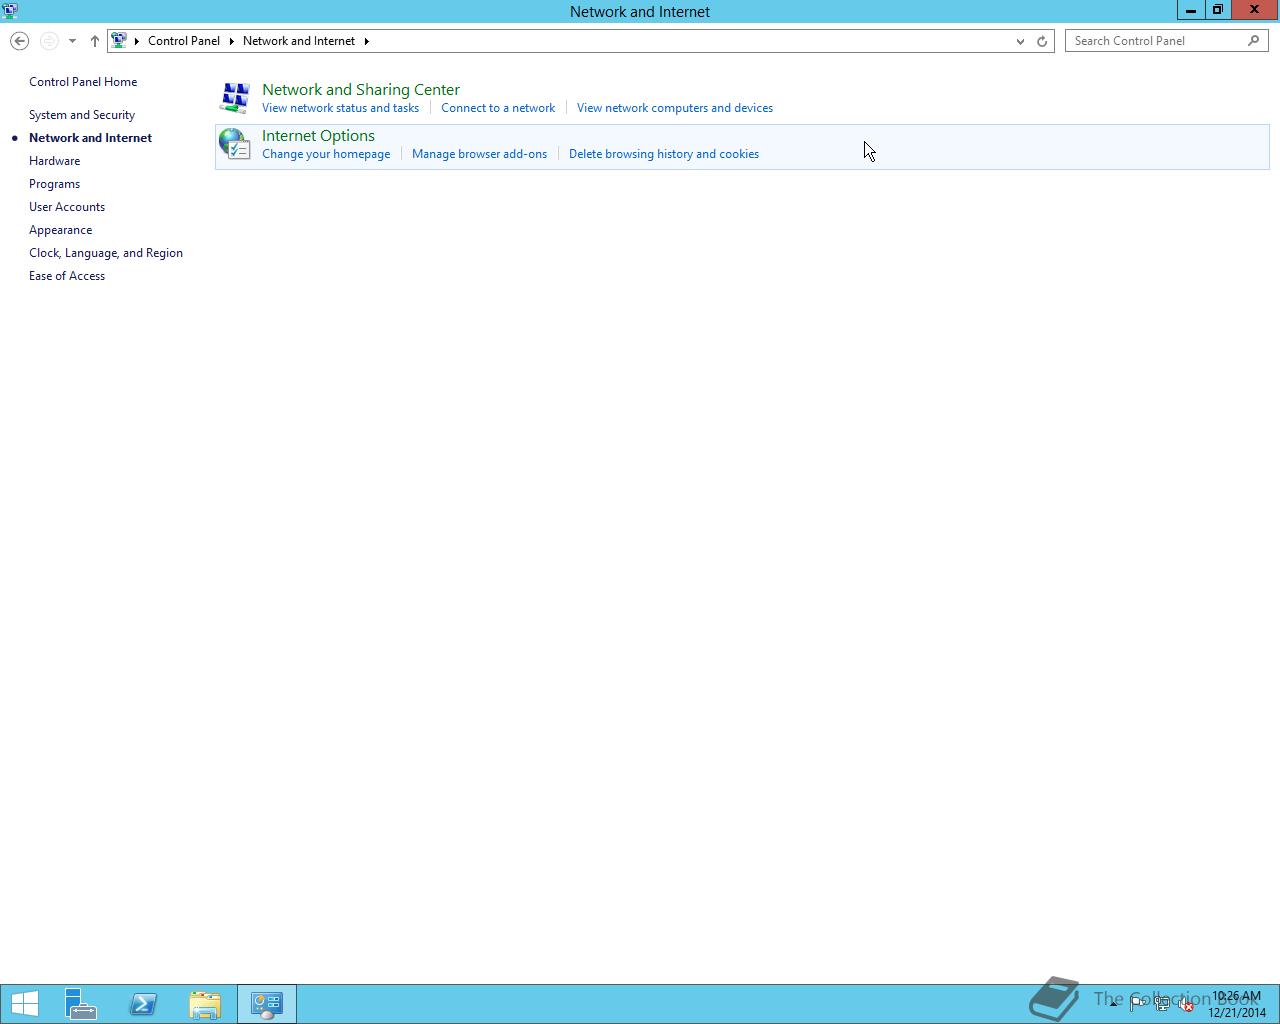The height and width of the screenshot is (1024, 1280).
Task: Launch Windows PowerShell from the taskbar
Action: (x=143, y=1004)
